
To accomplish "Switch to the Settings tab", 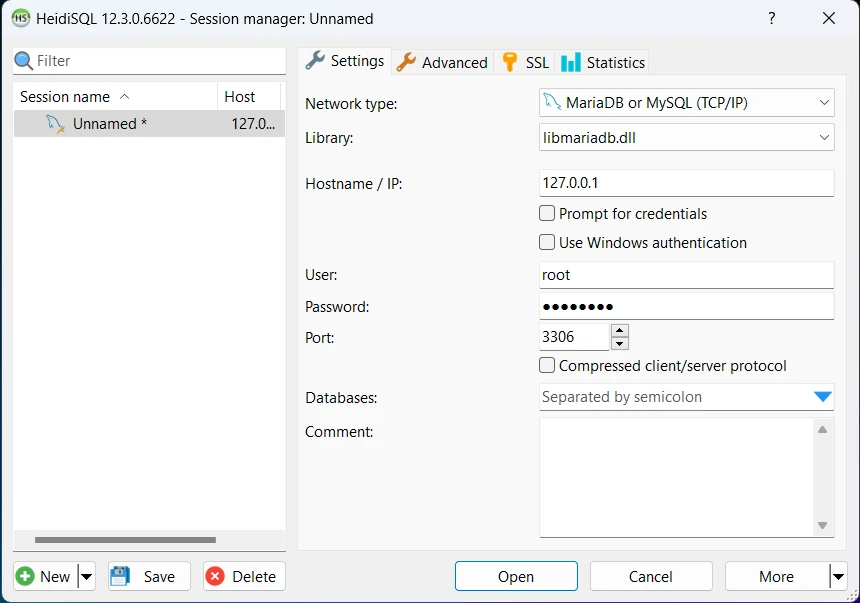I will pyautogui.click(x=345, y=60).
